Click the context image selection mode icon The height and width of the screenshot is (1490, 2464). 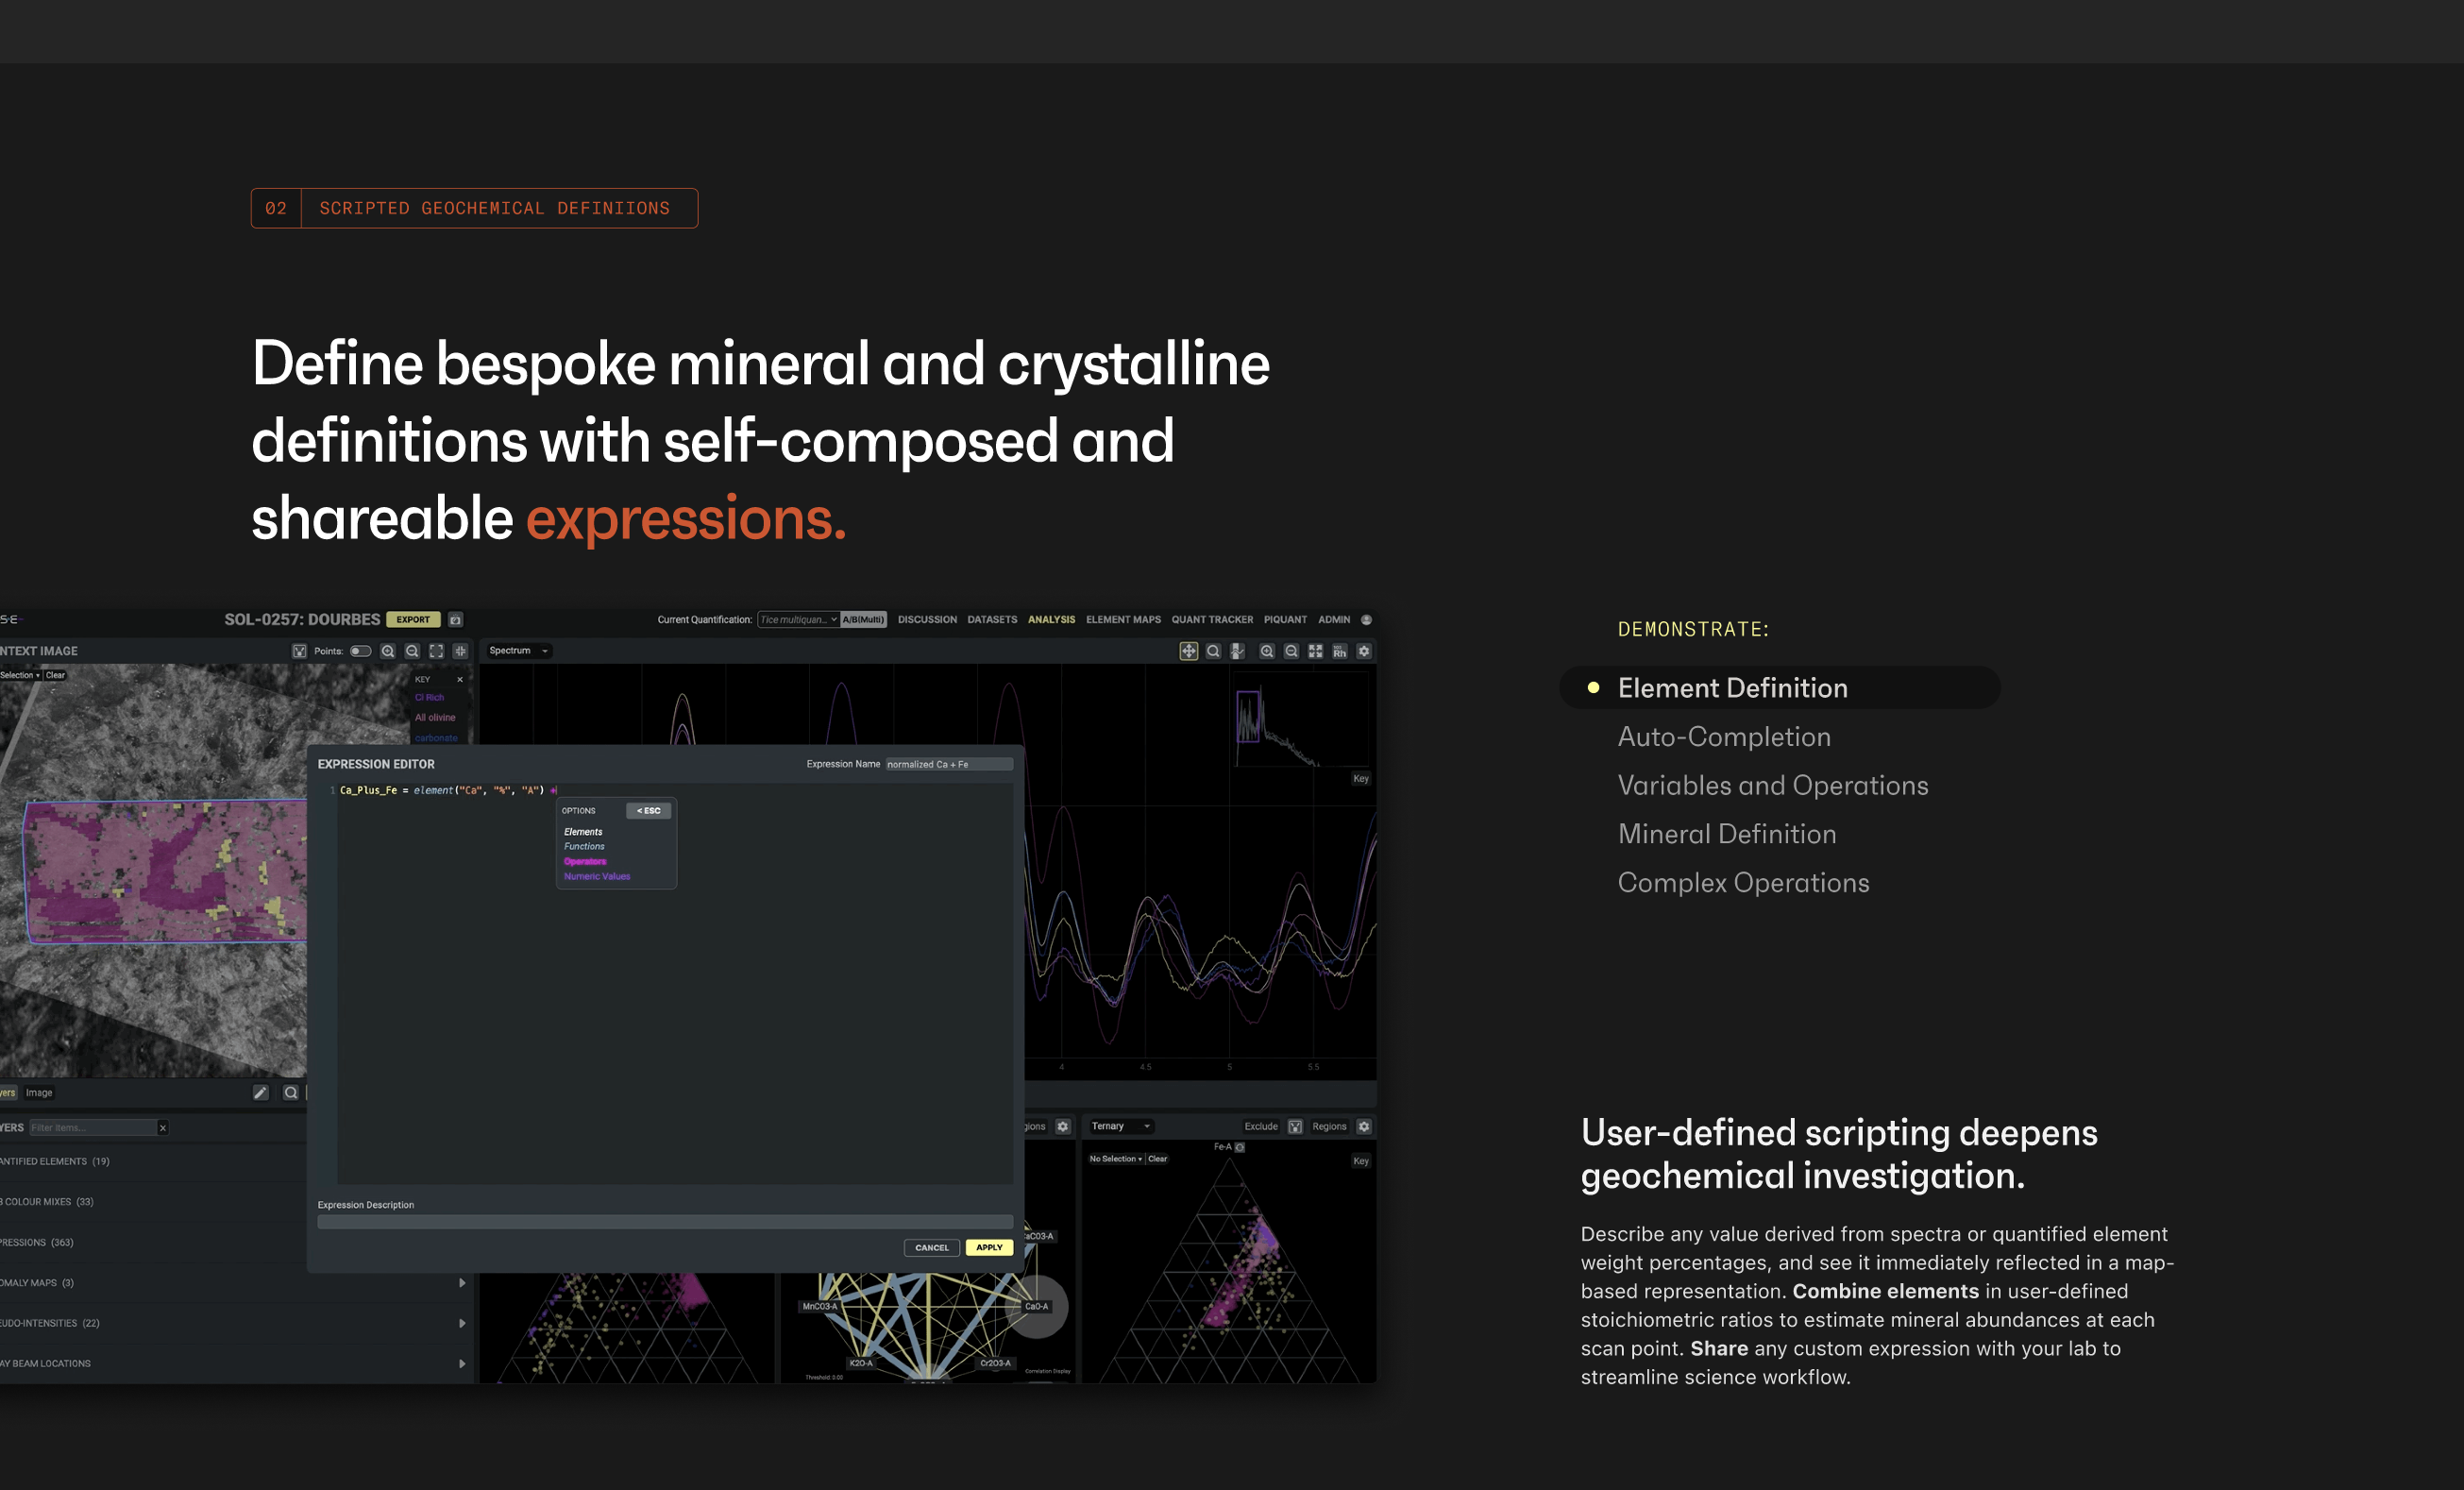[299, 651]
